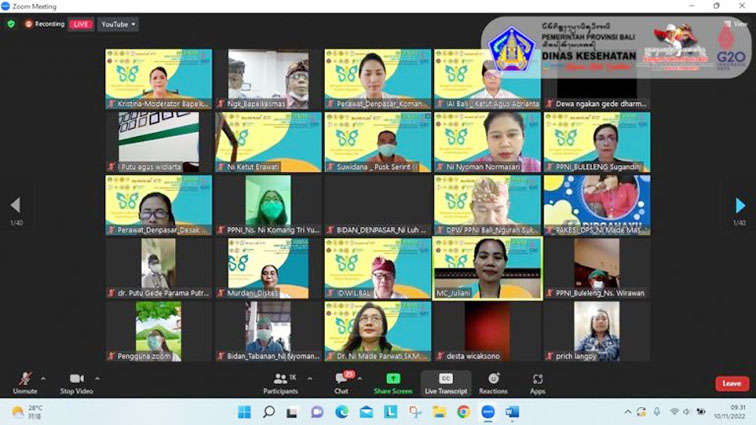Click the Recording indicator label
The width and height of the screenshot is (756, 425).
point(49,24)
